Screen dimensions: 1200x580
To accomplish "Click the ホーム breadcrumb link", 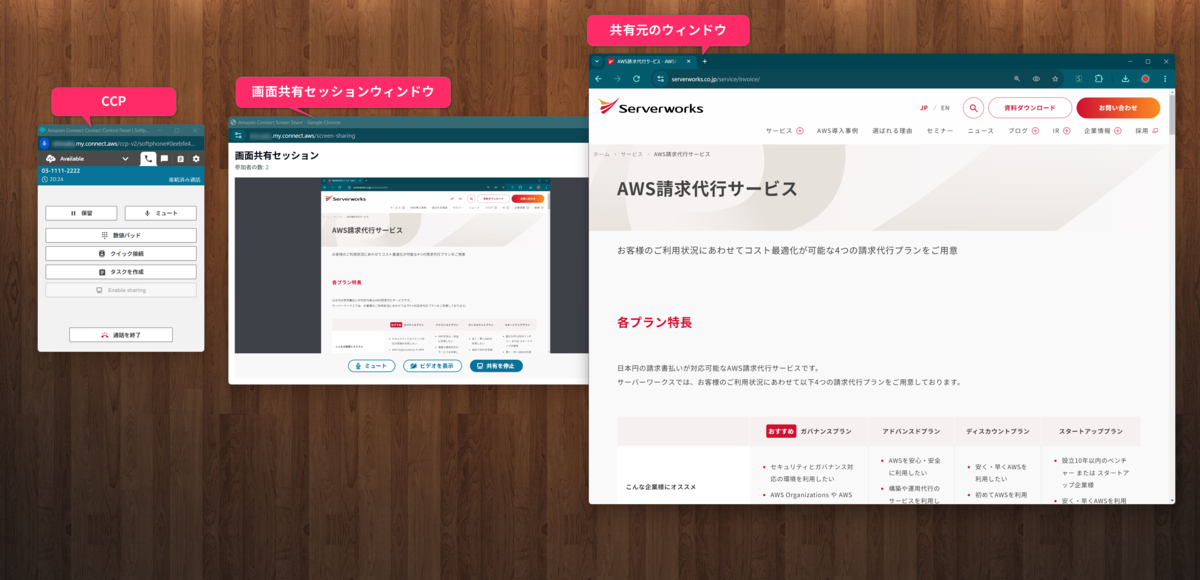I will pos(601,154).
